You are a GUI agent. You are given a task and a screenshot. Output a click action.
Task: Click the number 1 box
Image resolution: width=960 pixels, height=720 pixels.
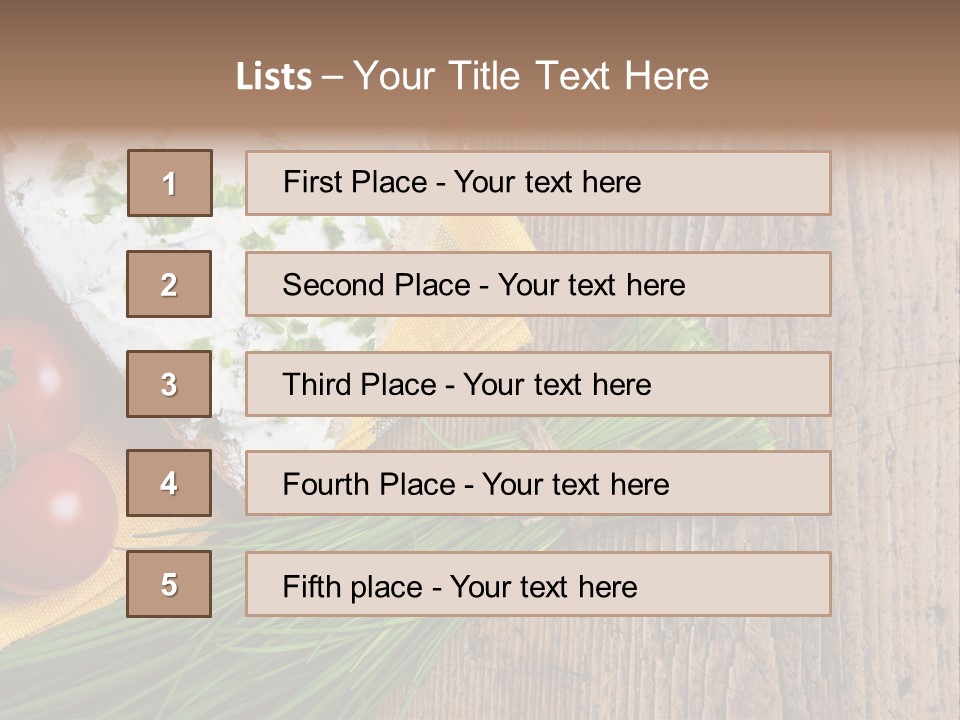pyautogui.click(x=169, y=183)
